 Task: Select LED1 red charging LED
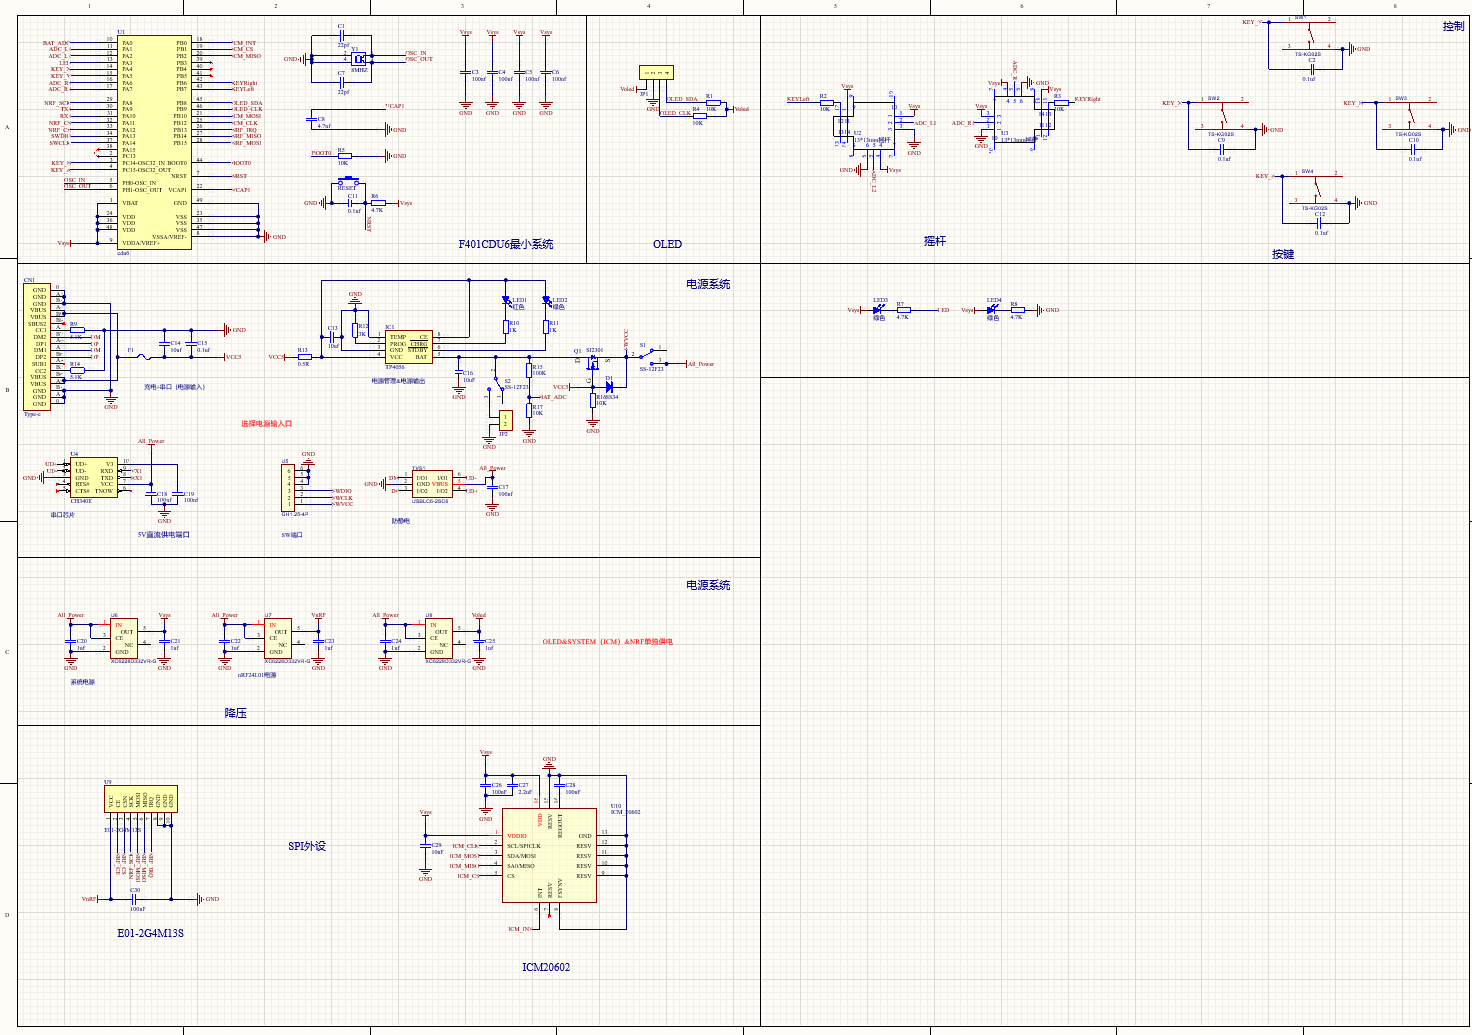505,300
